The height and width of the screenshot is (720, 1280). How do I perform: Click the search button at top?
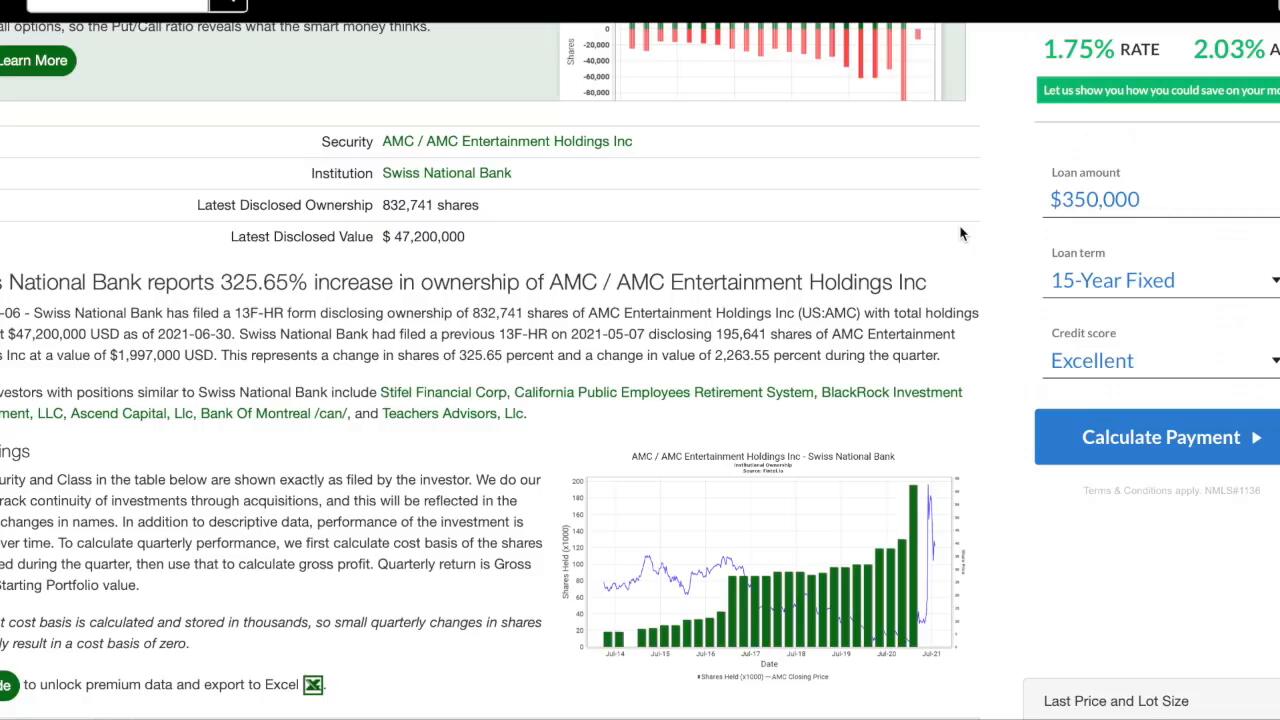click(x=228, y=5)
